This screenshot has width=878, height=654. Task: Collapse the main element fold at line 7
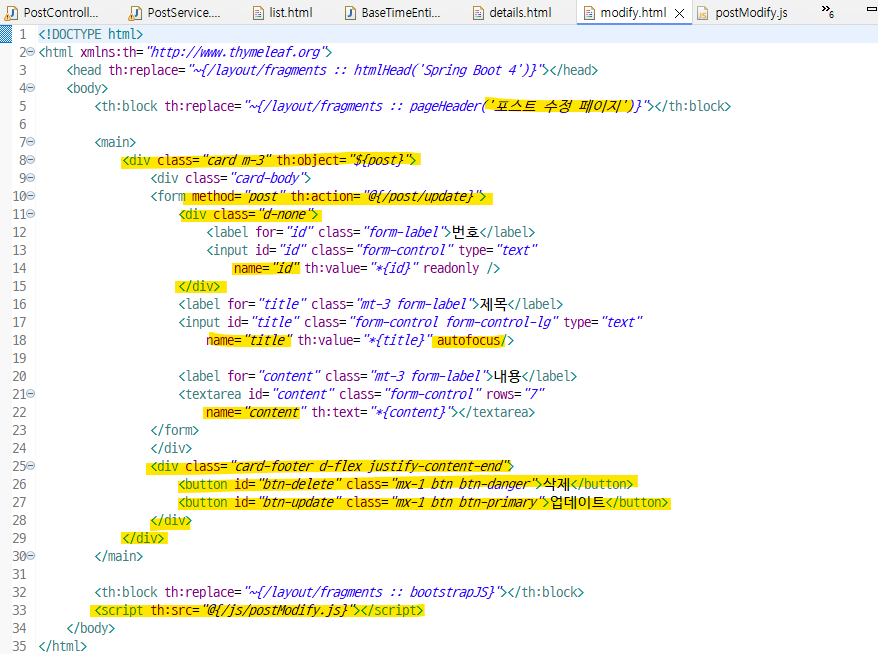31,142
